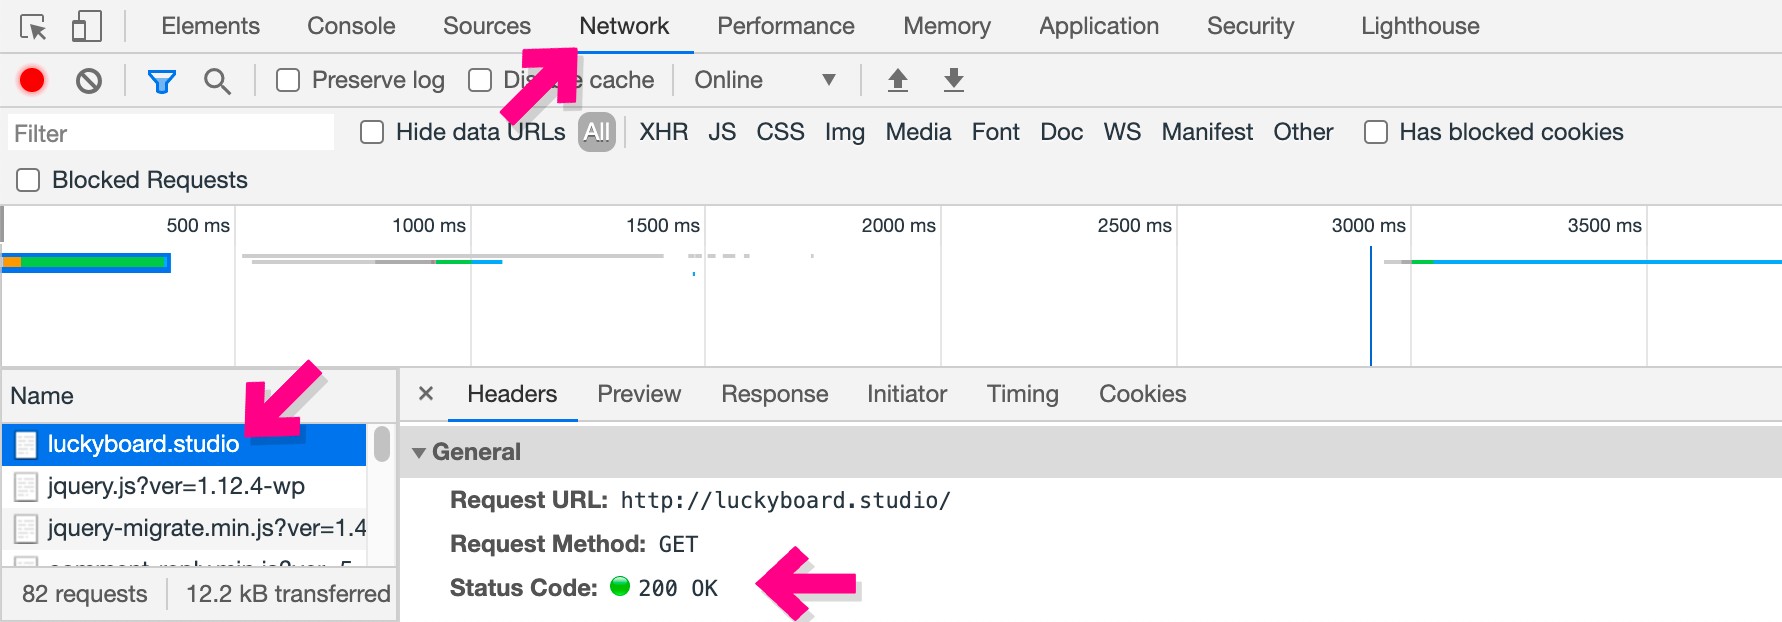Open the Timing tab in request details

[1022, 394]
